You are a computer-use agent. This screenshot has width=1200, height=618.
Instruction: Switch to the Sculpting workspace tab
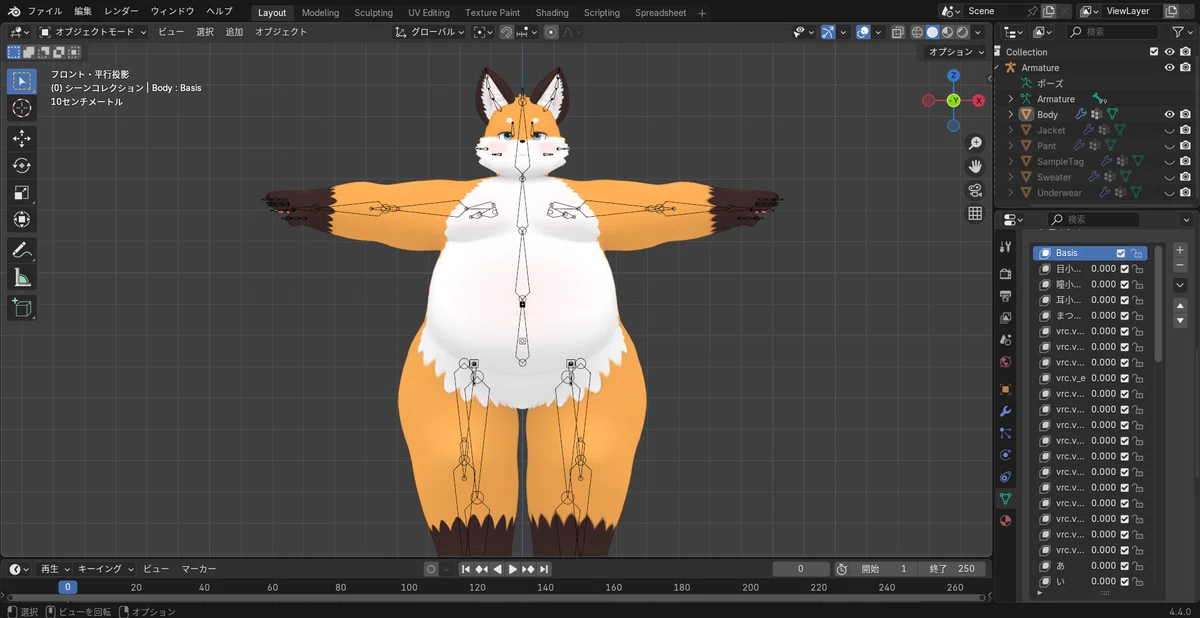pos(373,13)
